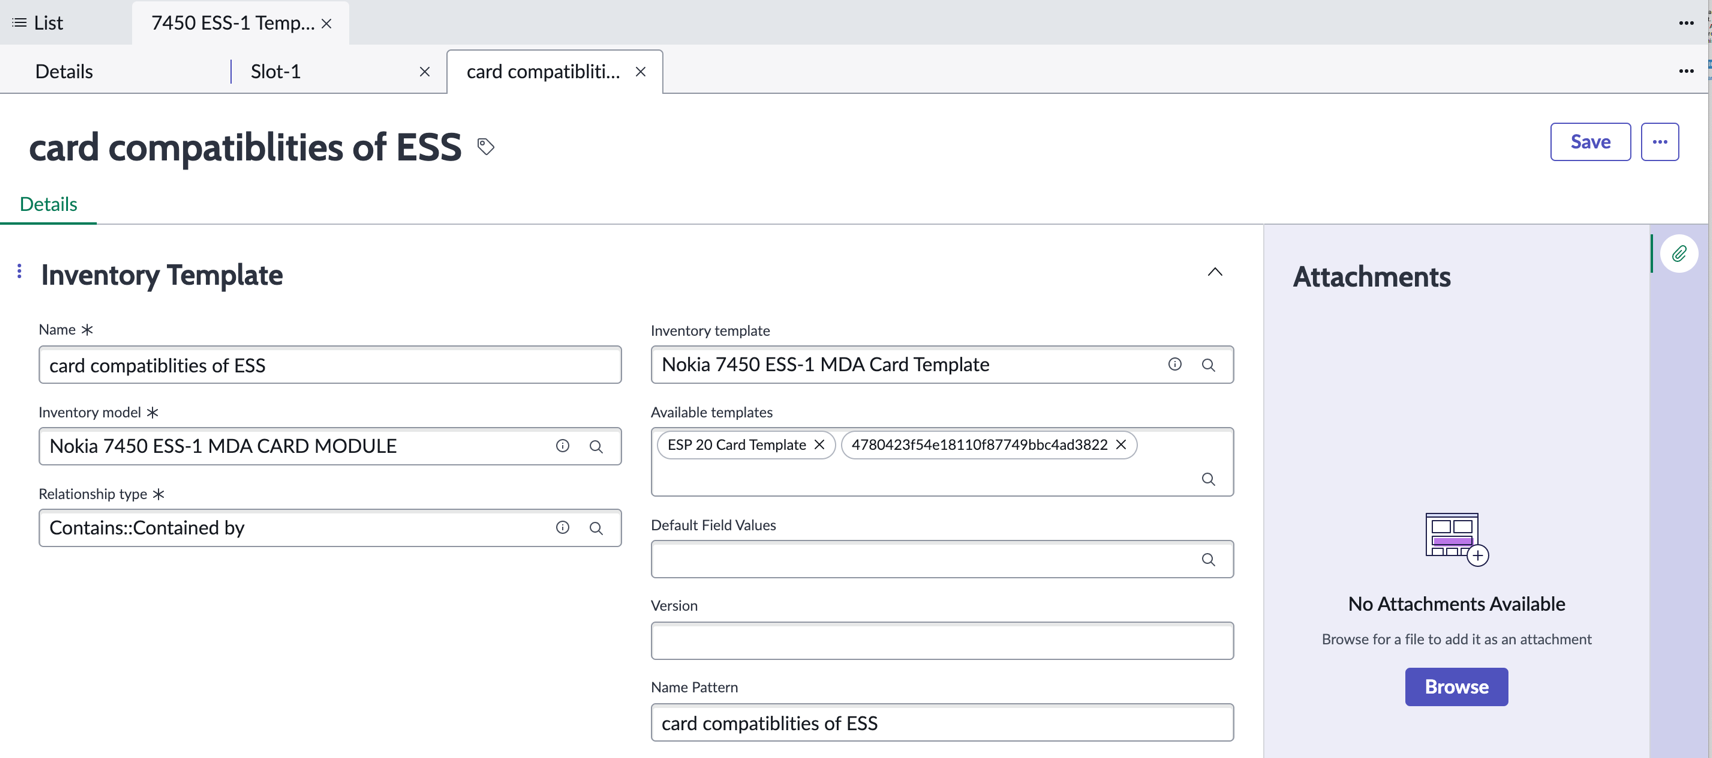
Task: Click the List hamburger icon
Action: (x=19, y=22)
